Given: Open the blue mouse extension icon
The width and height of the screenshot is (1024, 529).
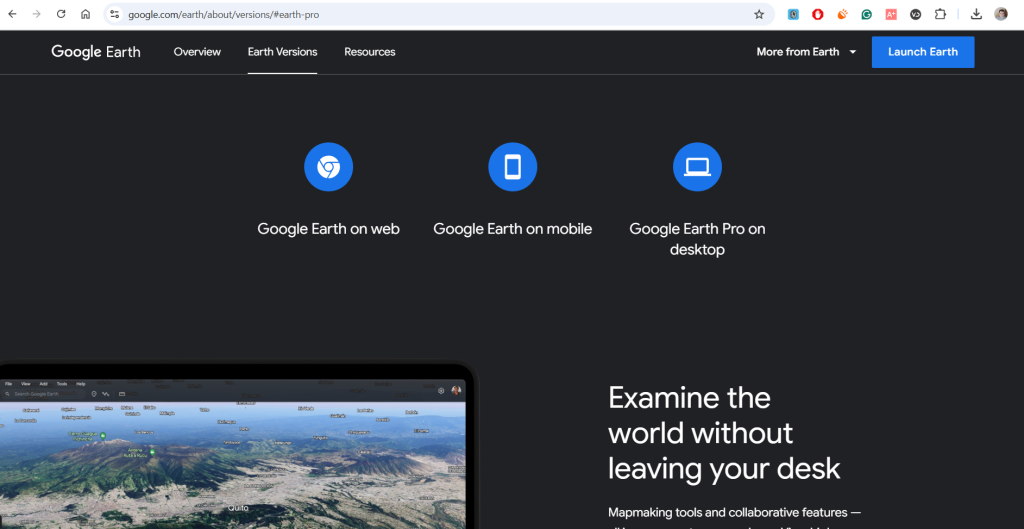Looking at the screenshot, I should pyautogui.click(x=793, y=14).
